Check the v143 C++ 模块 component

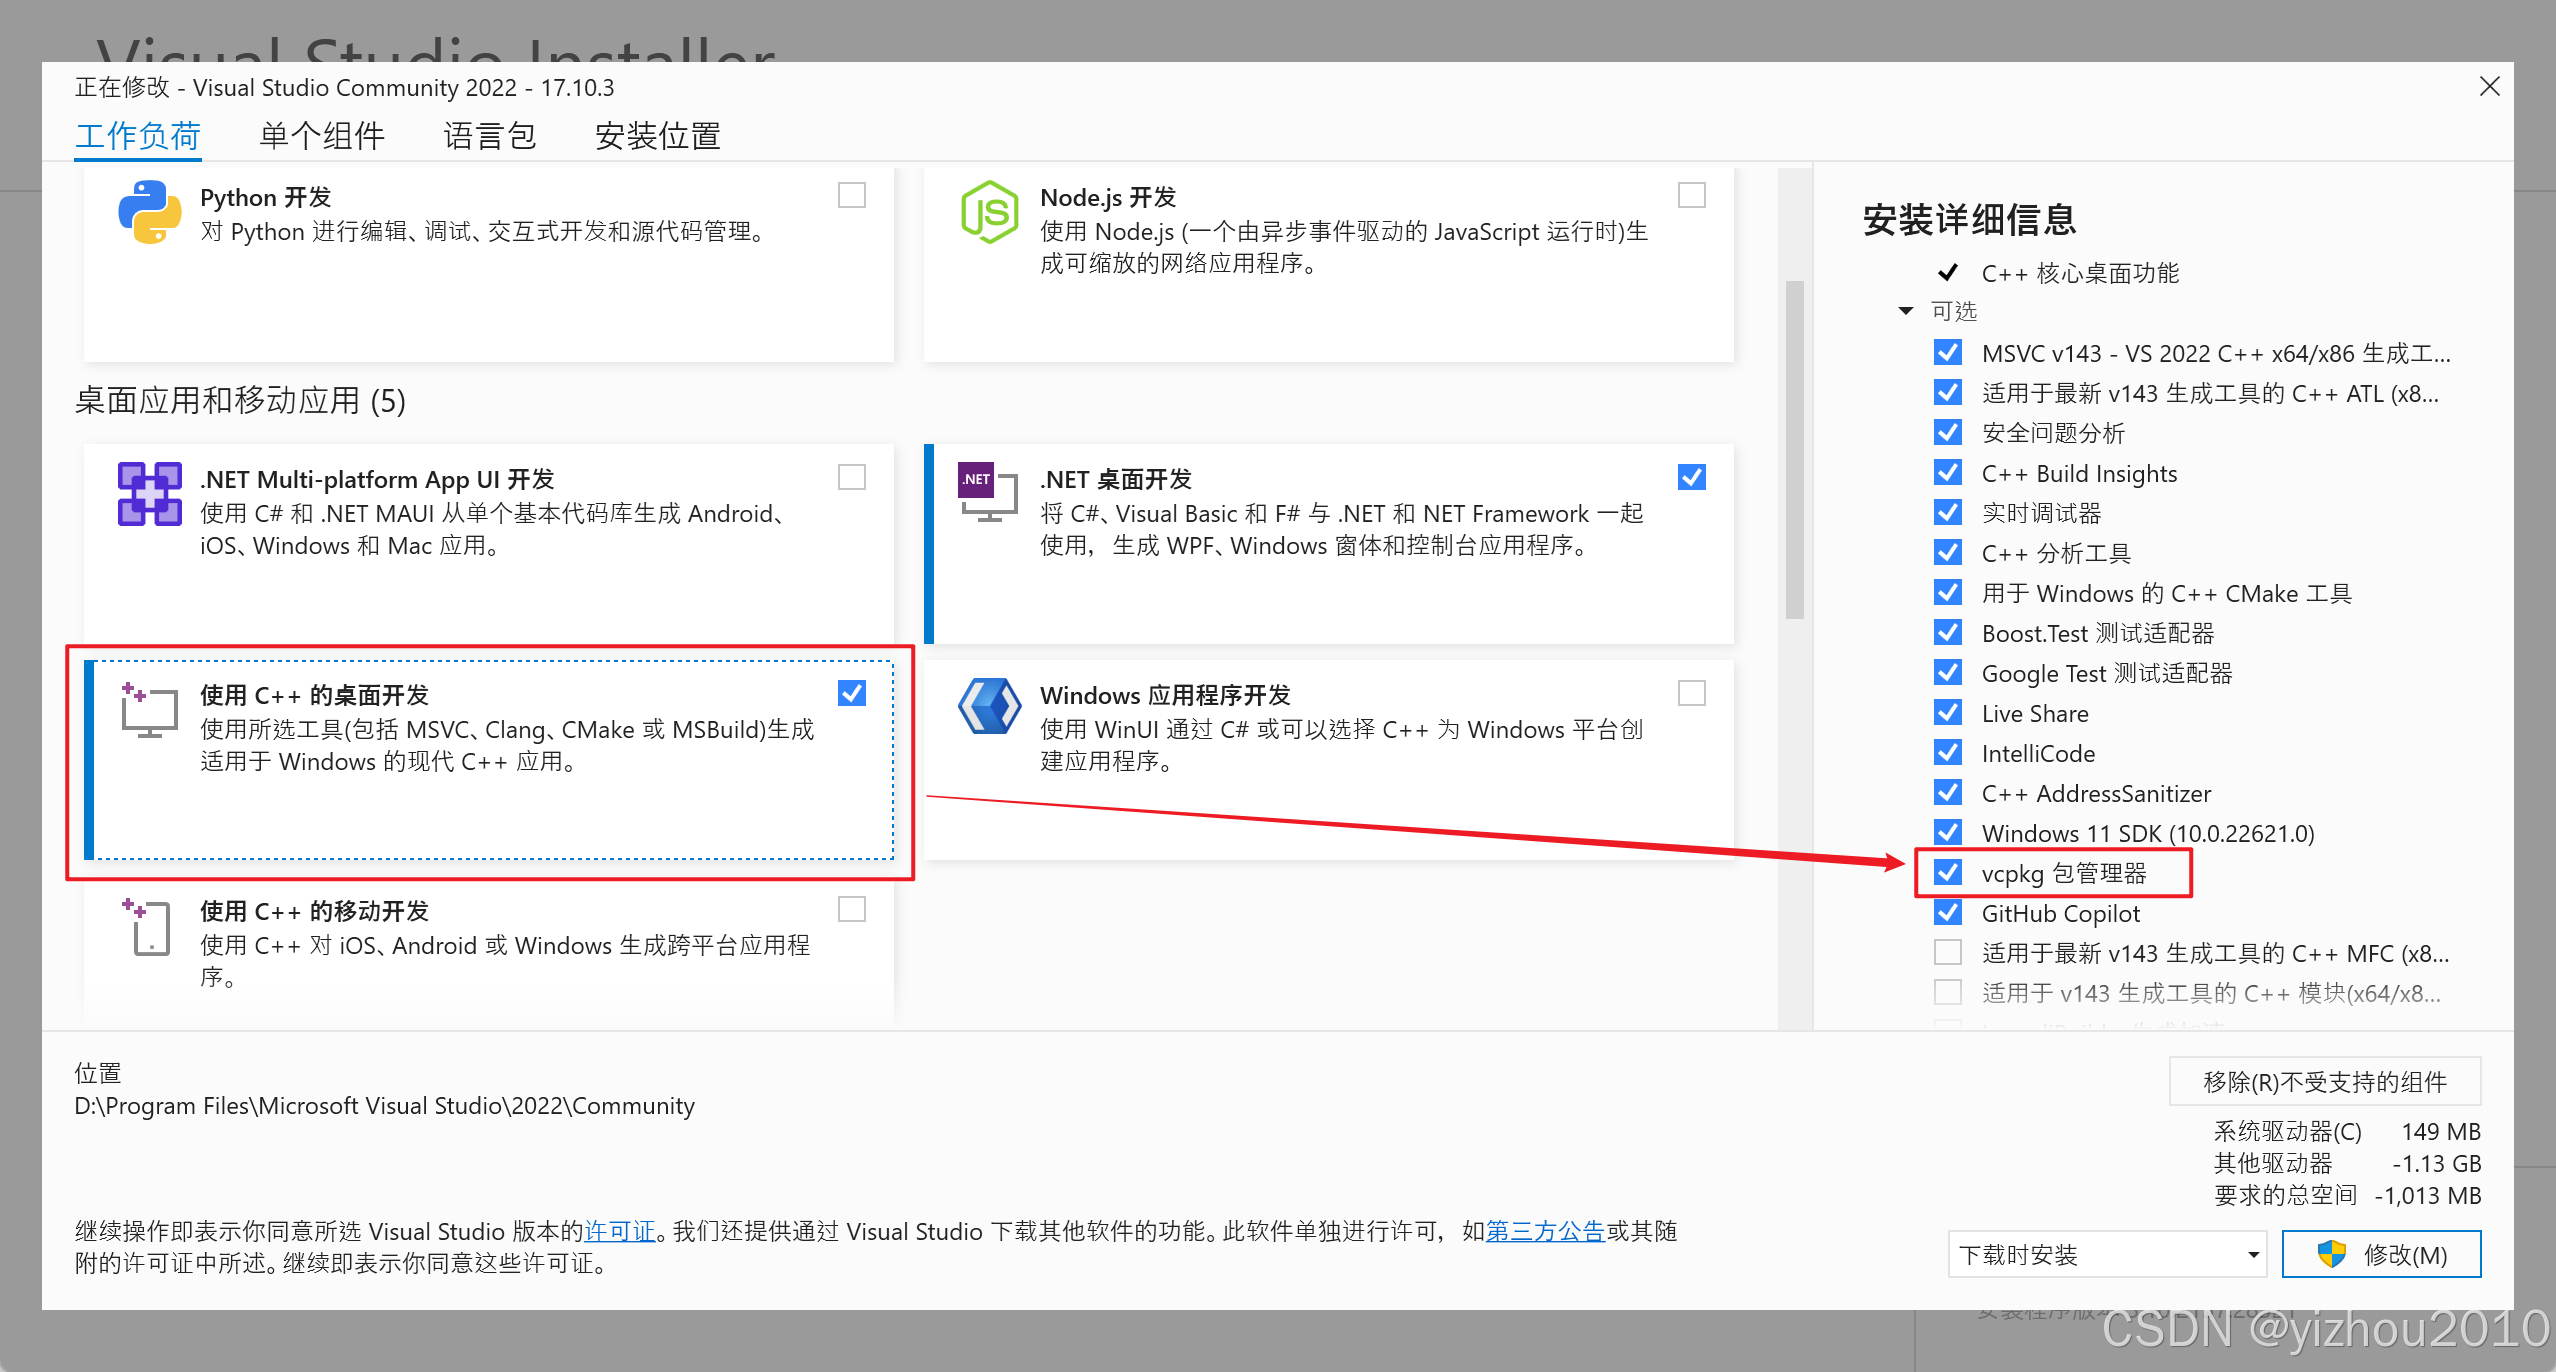[x=1948, y=992]
